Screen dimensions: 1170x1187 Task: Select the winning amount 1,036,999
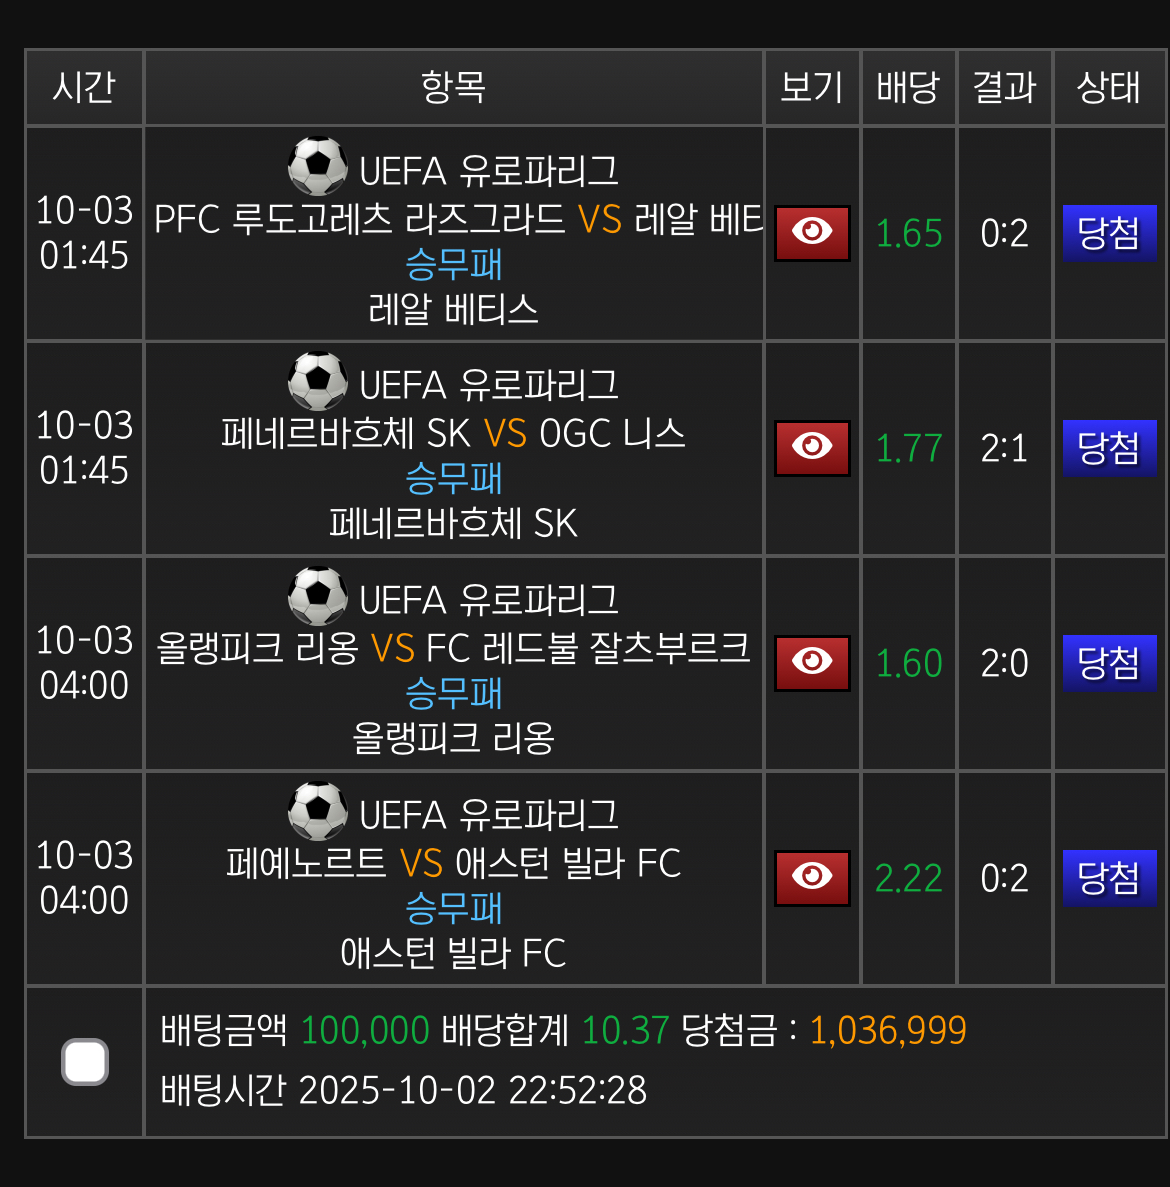click(888, 1030)
